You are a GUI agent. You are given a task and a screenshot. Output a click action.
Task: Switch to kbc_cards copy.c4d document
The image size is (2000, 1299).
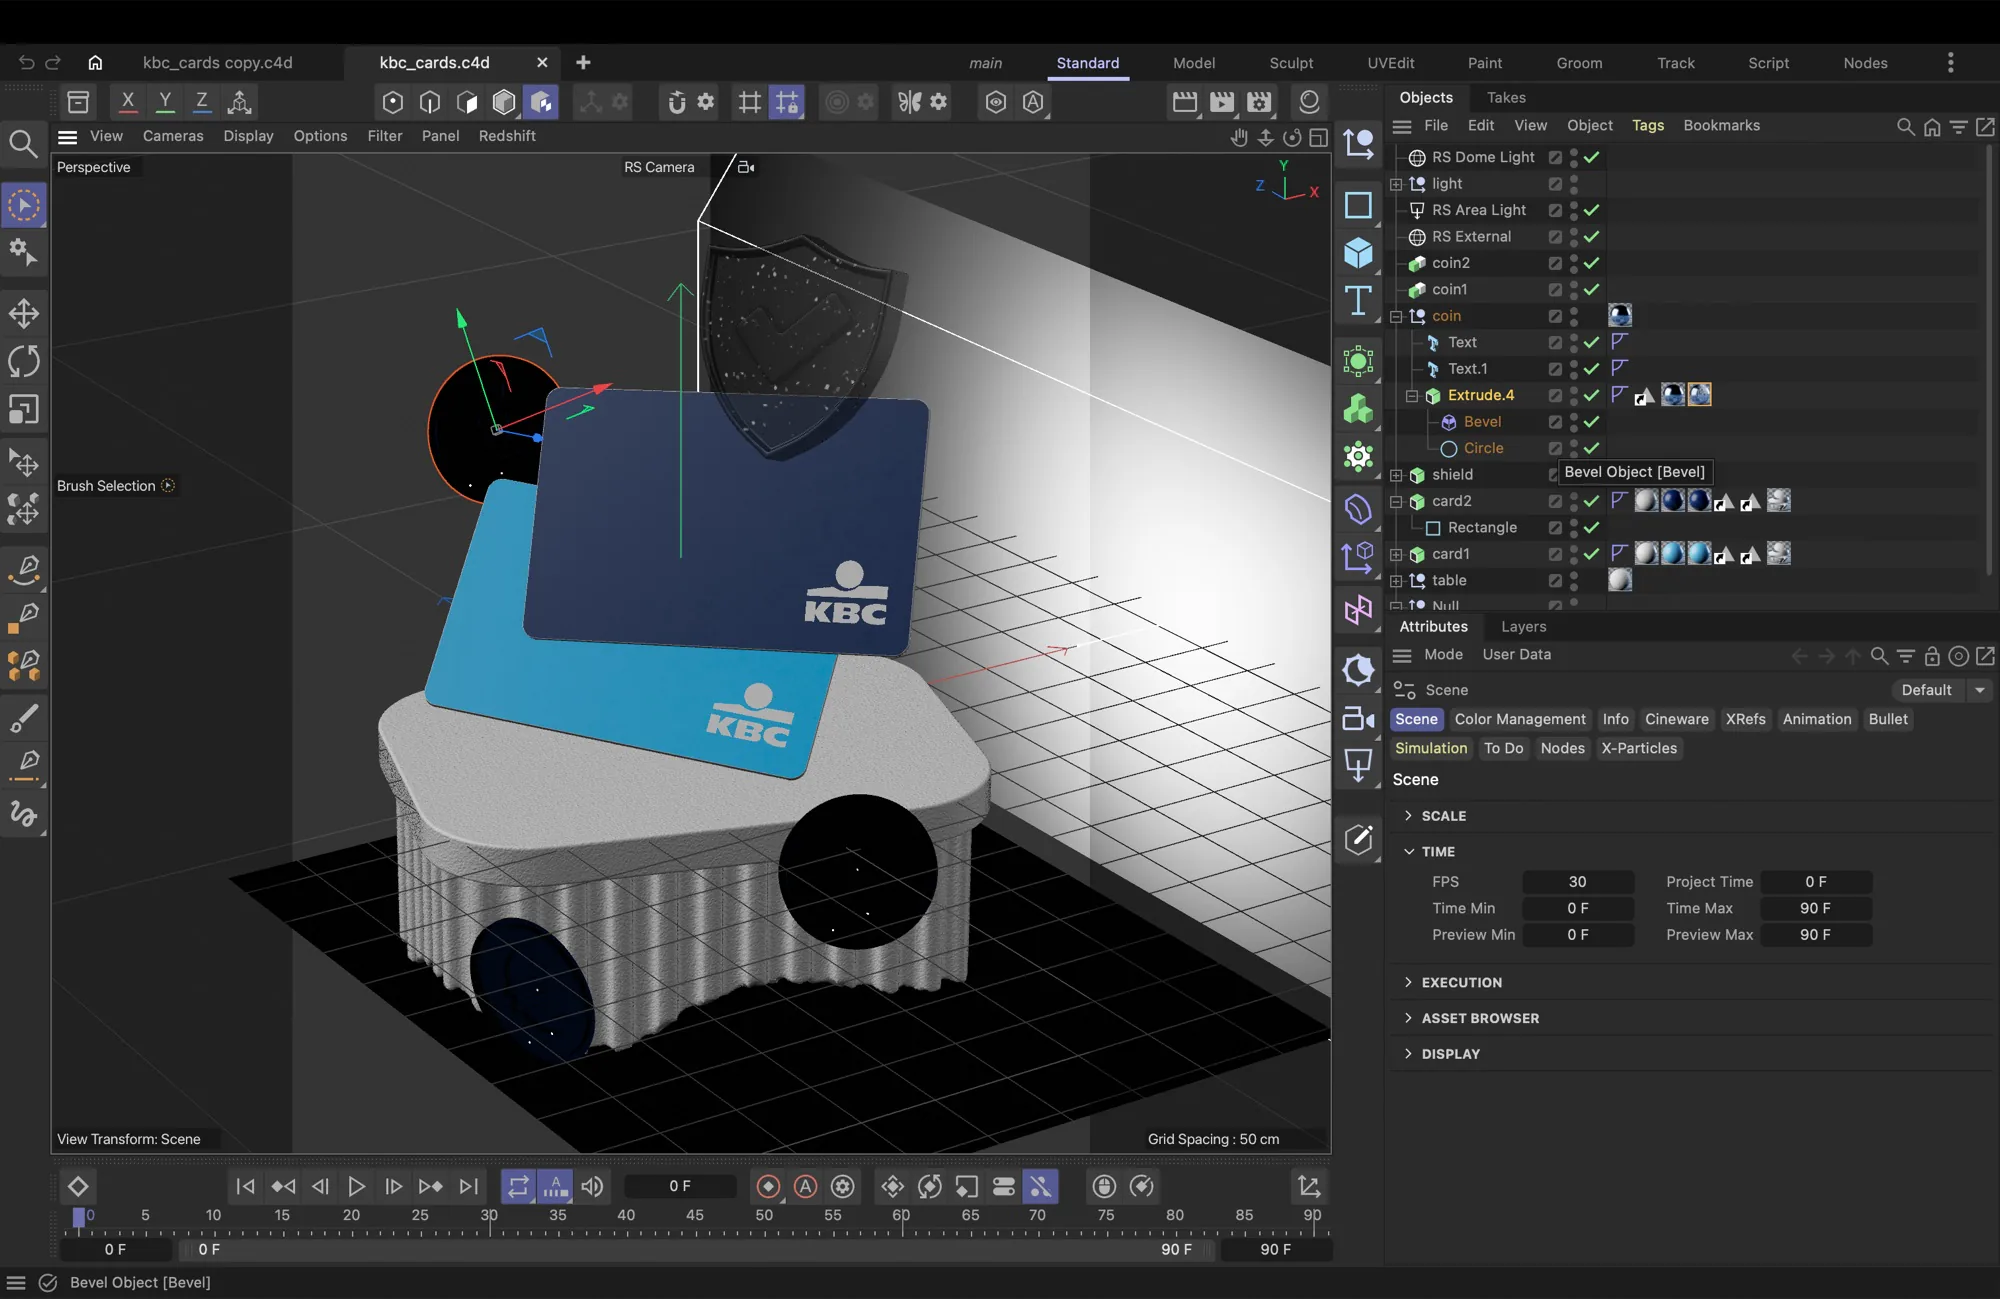218,62
